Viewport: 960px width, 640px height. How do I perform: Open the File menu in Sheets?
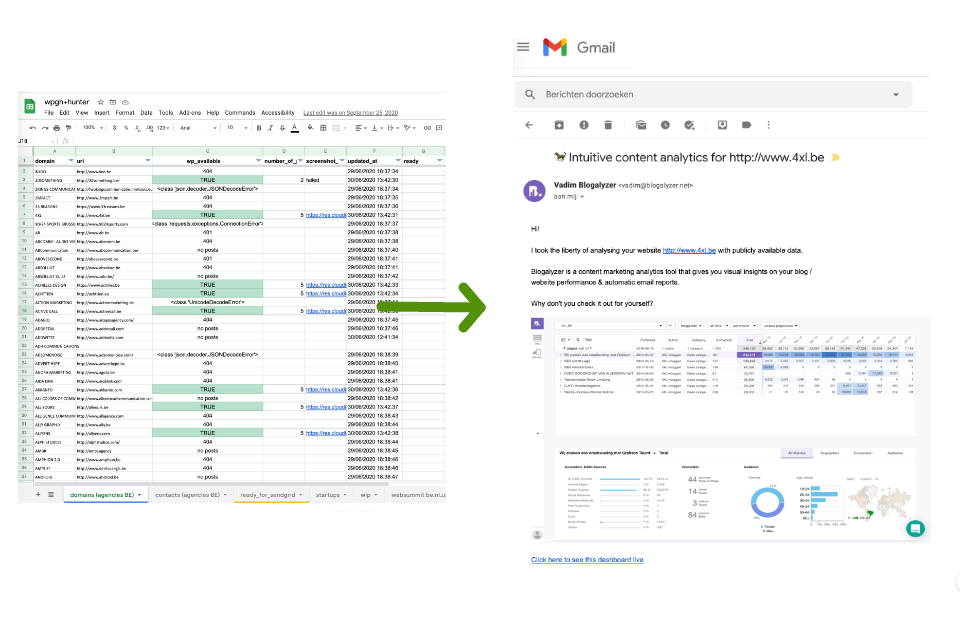pos(49,113)
